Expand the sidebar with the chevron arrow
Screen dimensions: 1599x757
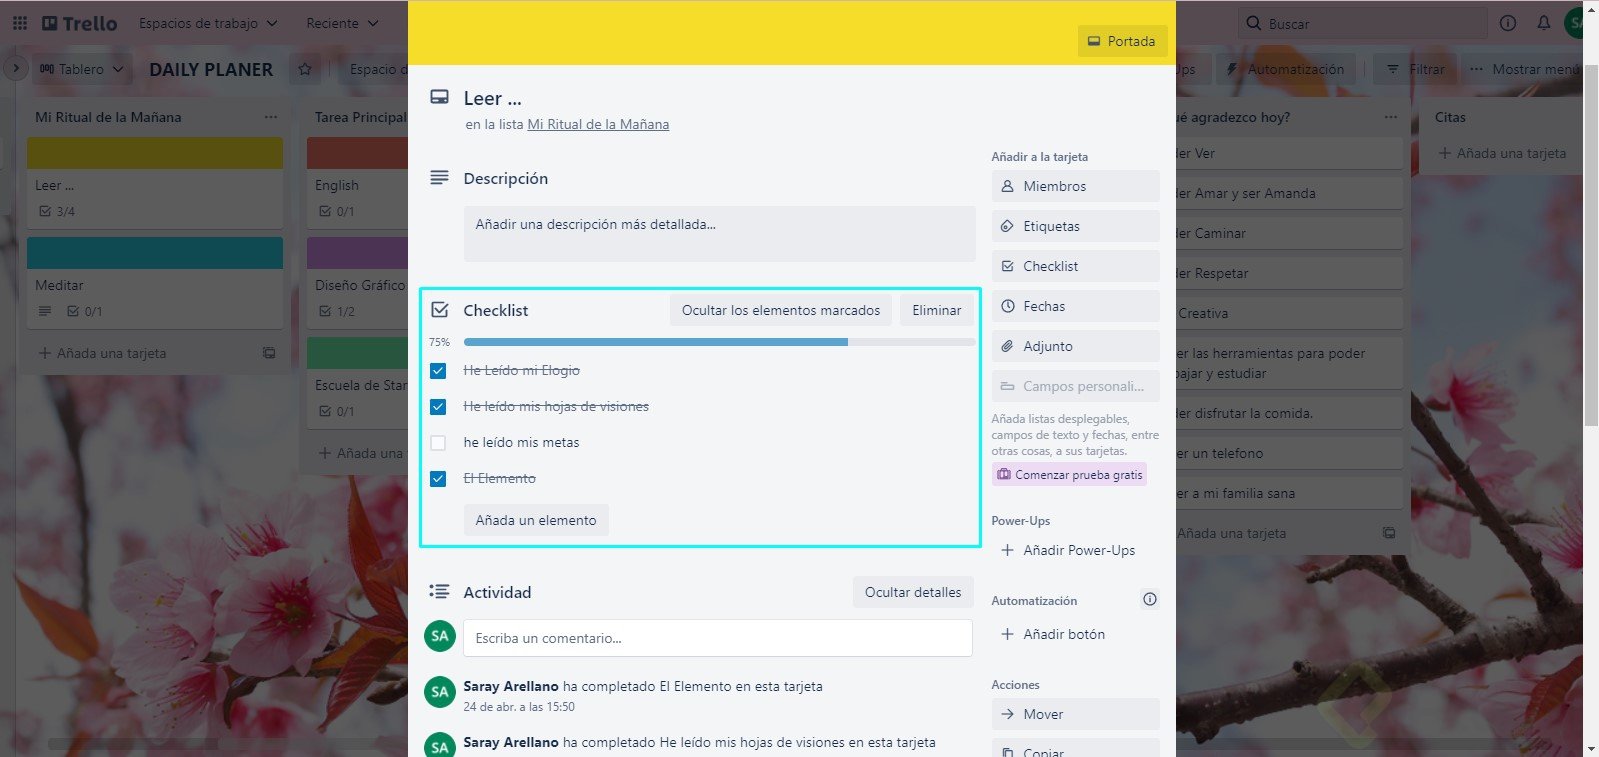click(15, 69)
